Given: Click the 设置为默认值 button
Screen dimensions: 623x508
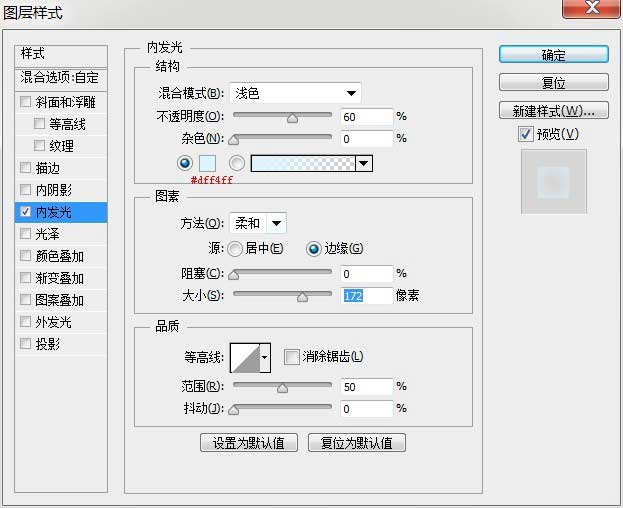Looking at the screenshot, I should tap(249, 442).
